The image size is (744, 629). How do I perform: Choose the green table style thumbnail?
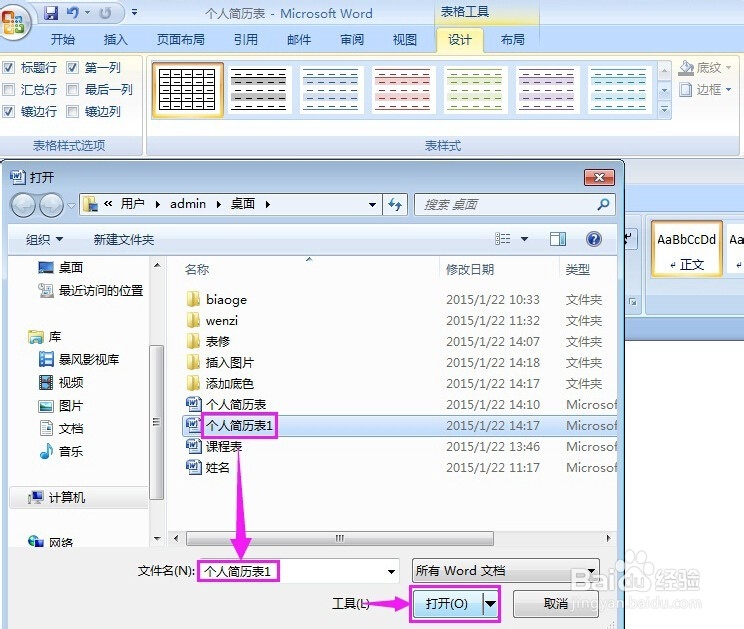click(474, 90)
